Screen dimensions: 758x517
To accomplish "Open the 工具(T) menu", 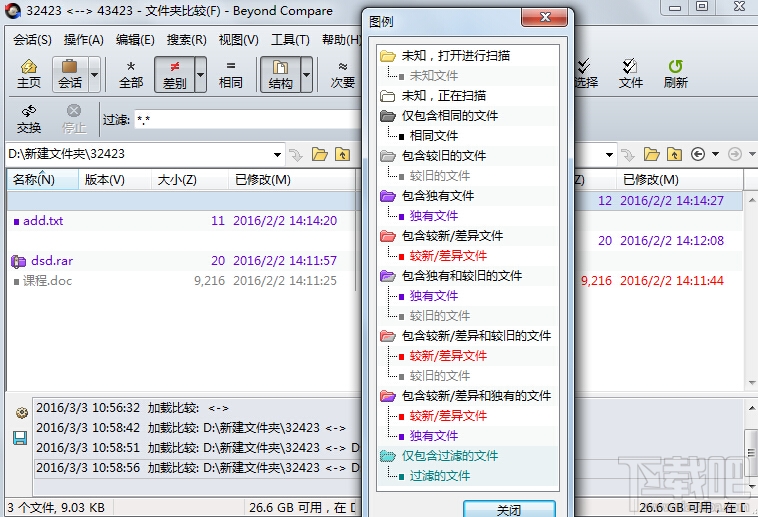I will click(290, 40).
